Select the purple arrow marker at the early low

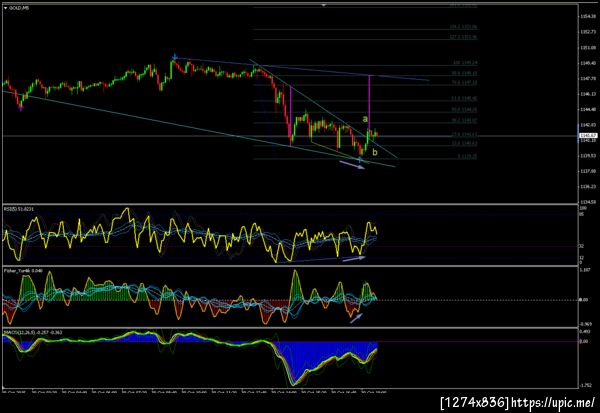tap(21, 109)
